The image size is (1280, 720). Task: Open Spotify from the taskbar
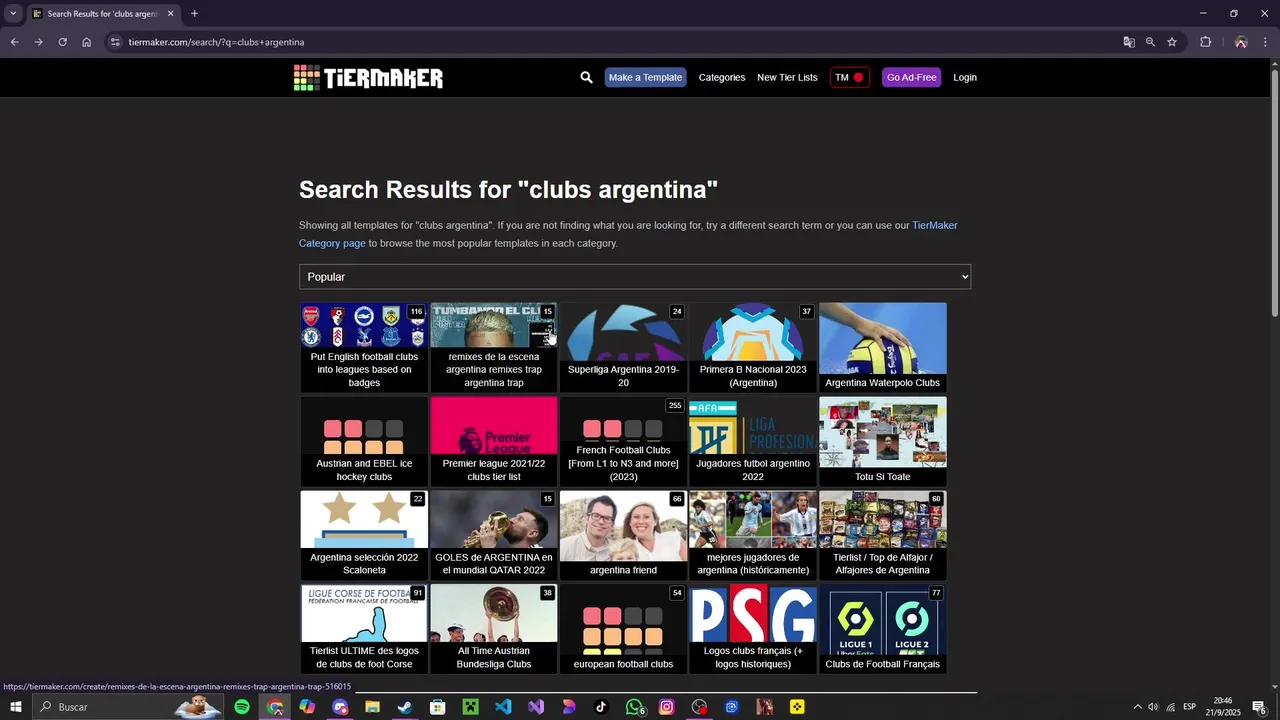click(242, 707)
